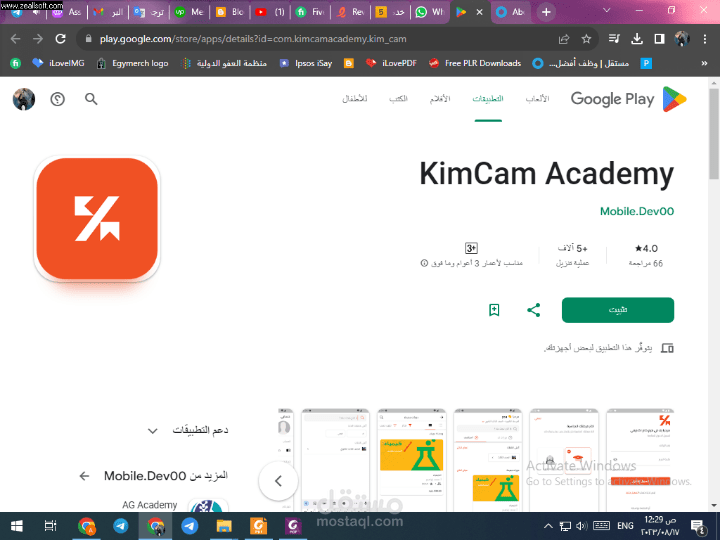Open the iLoveIMG bookmark

pyautogui.click(x=58, y=63)
